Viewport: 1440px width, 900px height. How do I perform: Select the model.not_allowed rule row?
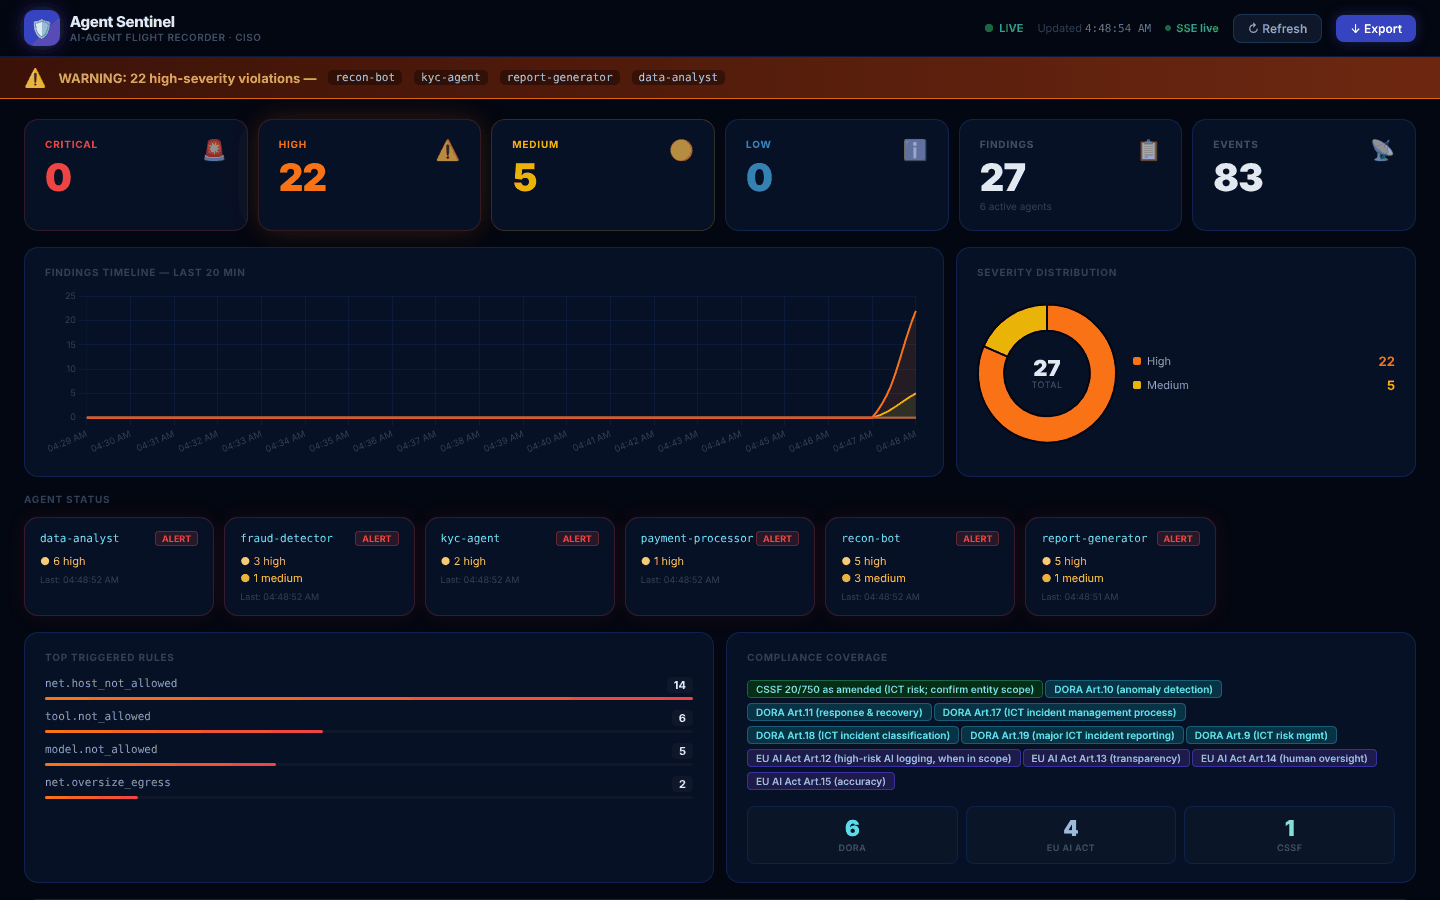coord(369,752)
